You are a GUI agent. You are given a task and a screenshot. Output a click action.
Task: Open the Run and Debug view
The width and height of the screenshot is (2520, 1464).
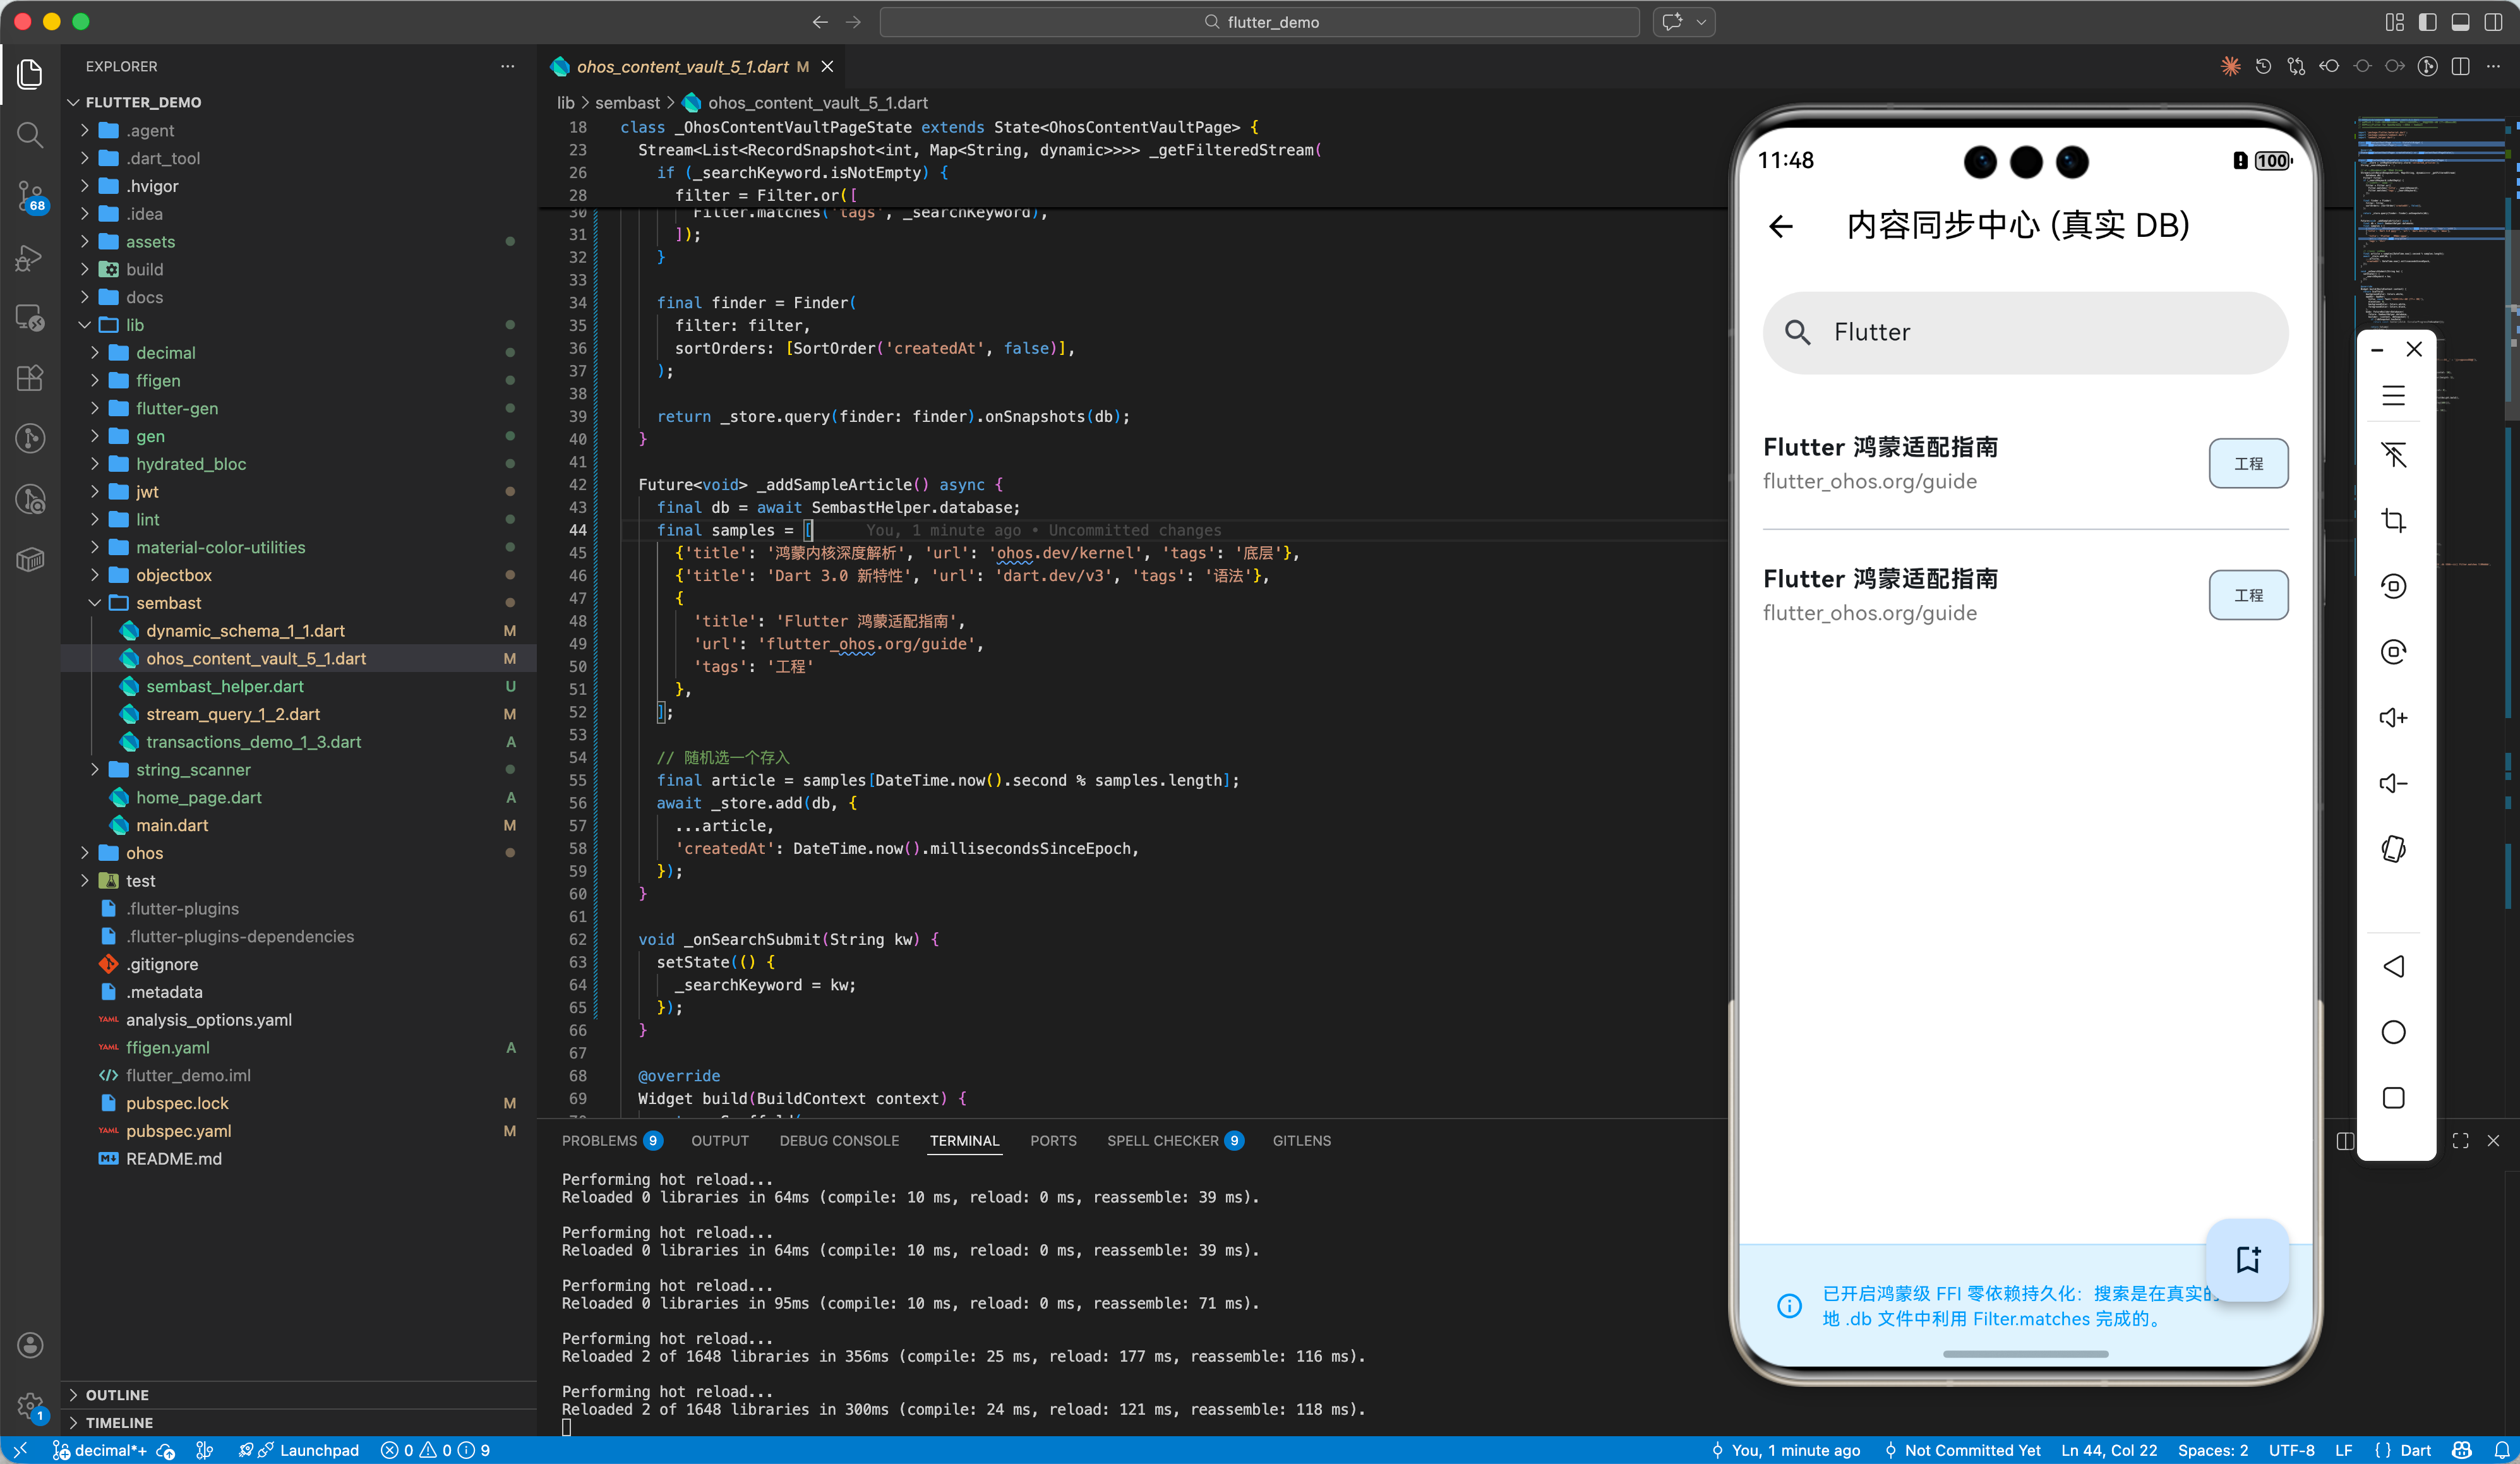point(30,258)
